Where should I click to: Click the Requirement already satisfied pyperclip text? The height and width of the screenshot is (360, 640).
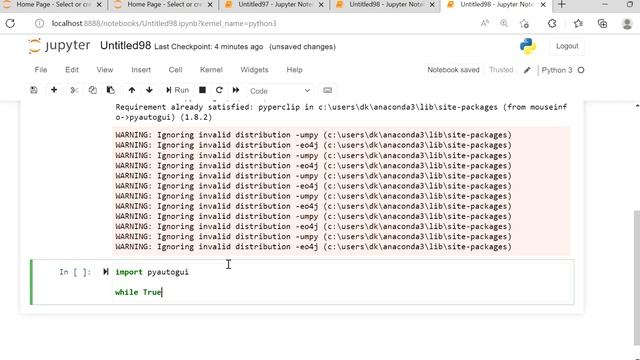tap(341, 112)
